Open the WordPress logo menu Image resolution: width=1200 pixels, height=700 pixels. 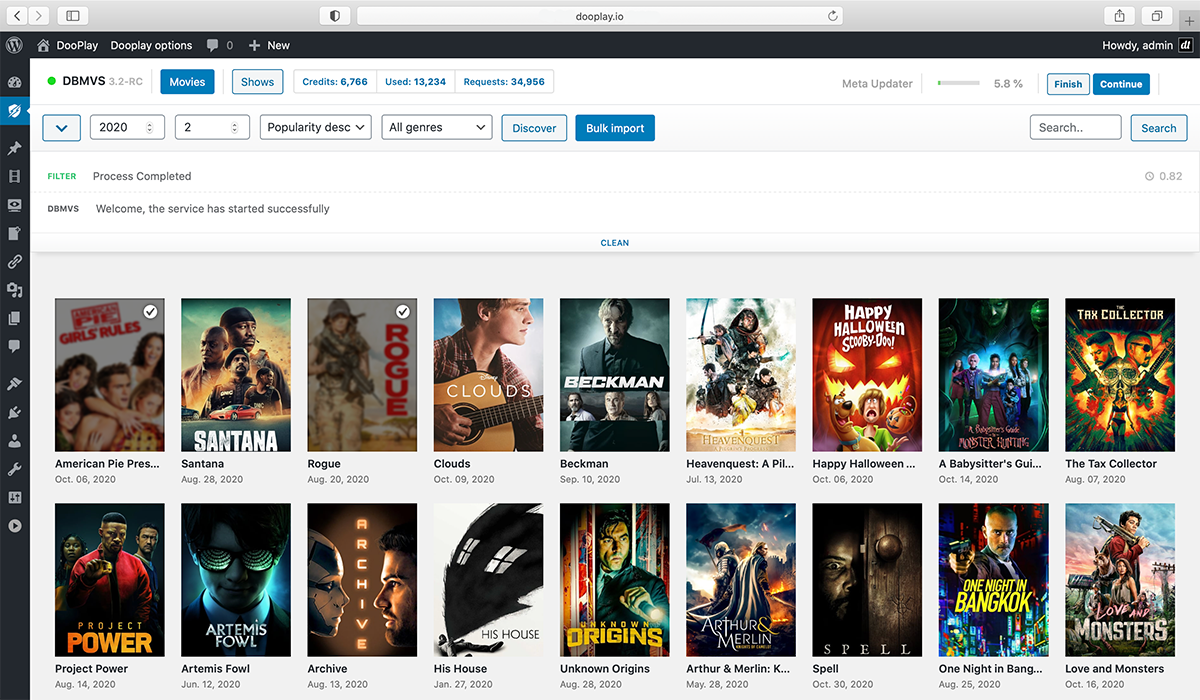[14, 45]
